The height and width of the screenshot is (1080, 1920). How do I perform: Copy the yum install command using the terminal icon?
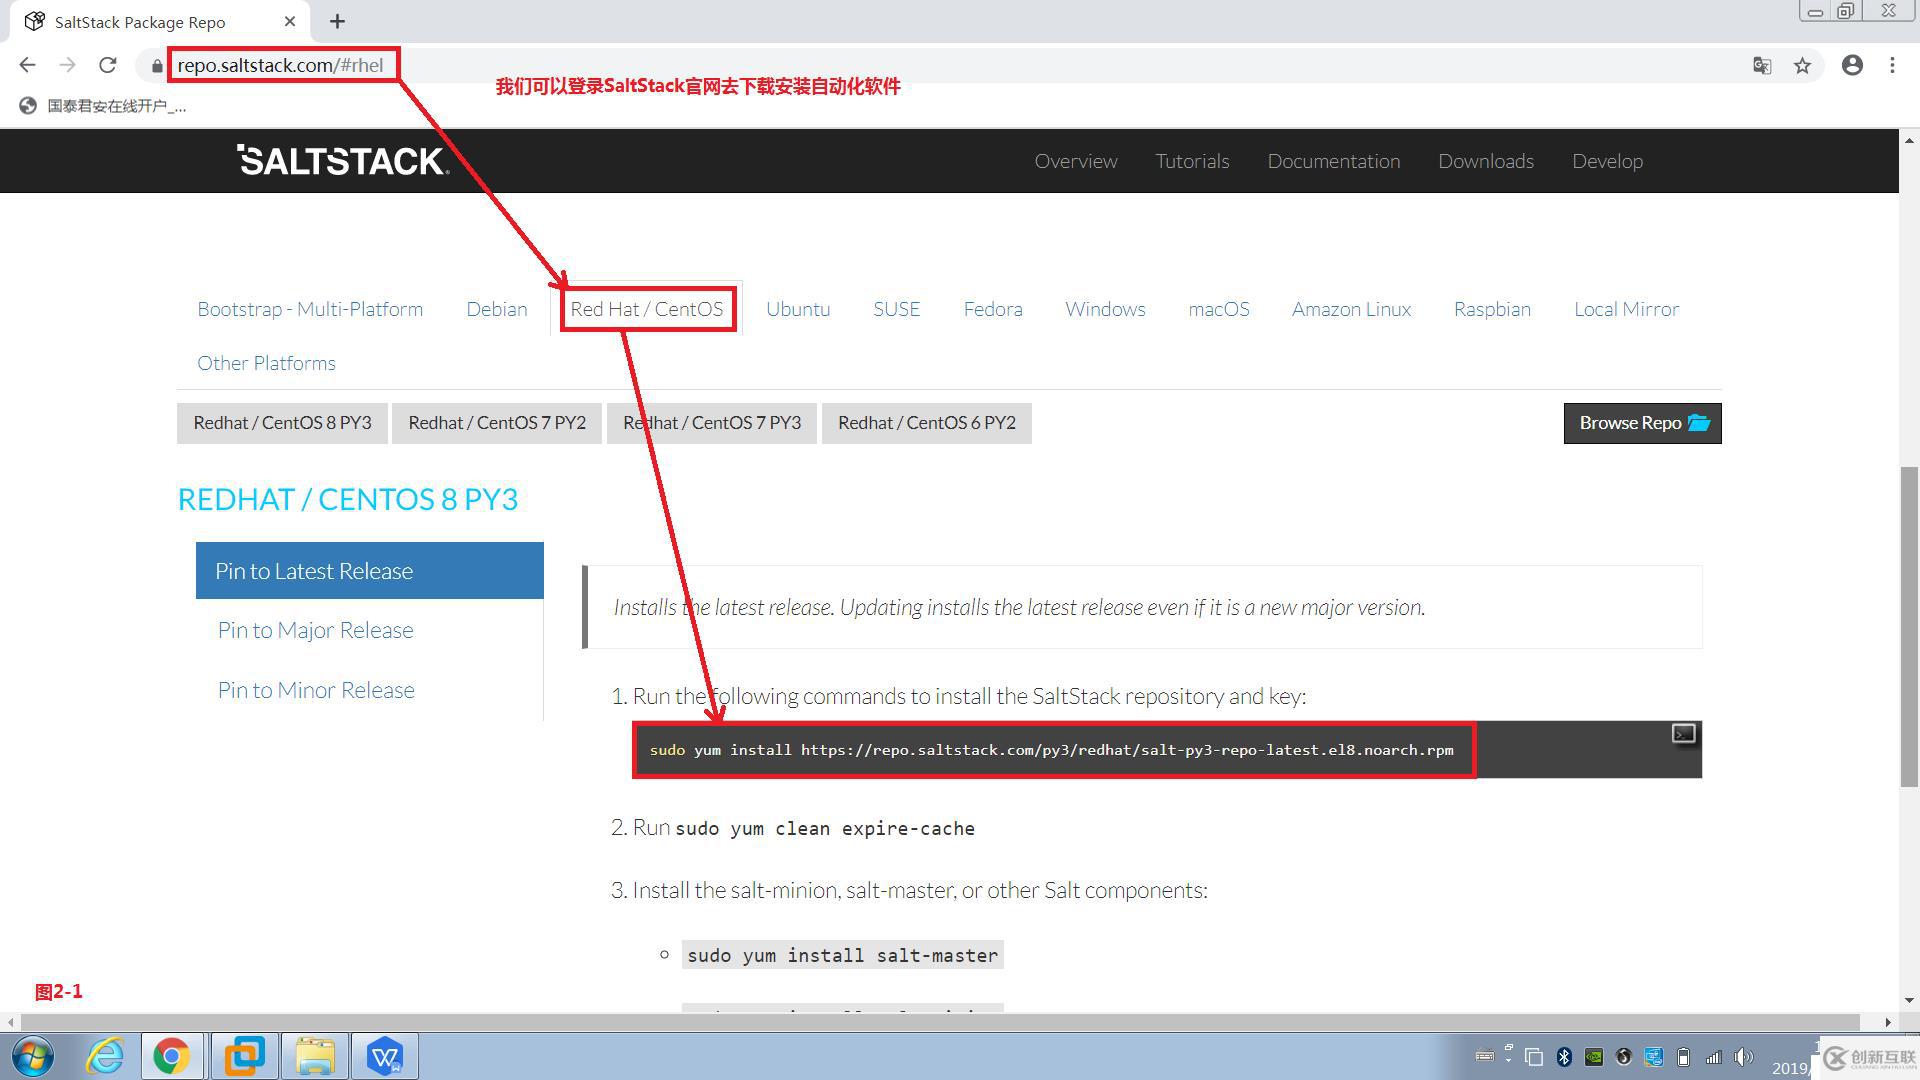coord(1684,734)
